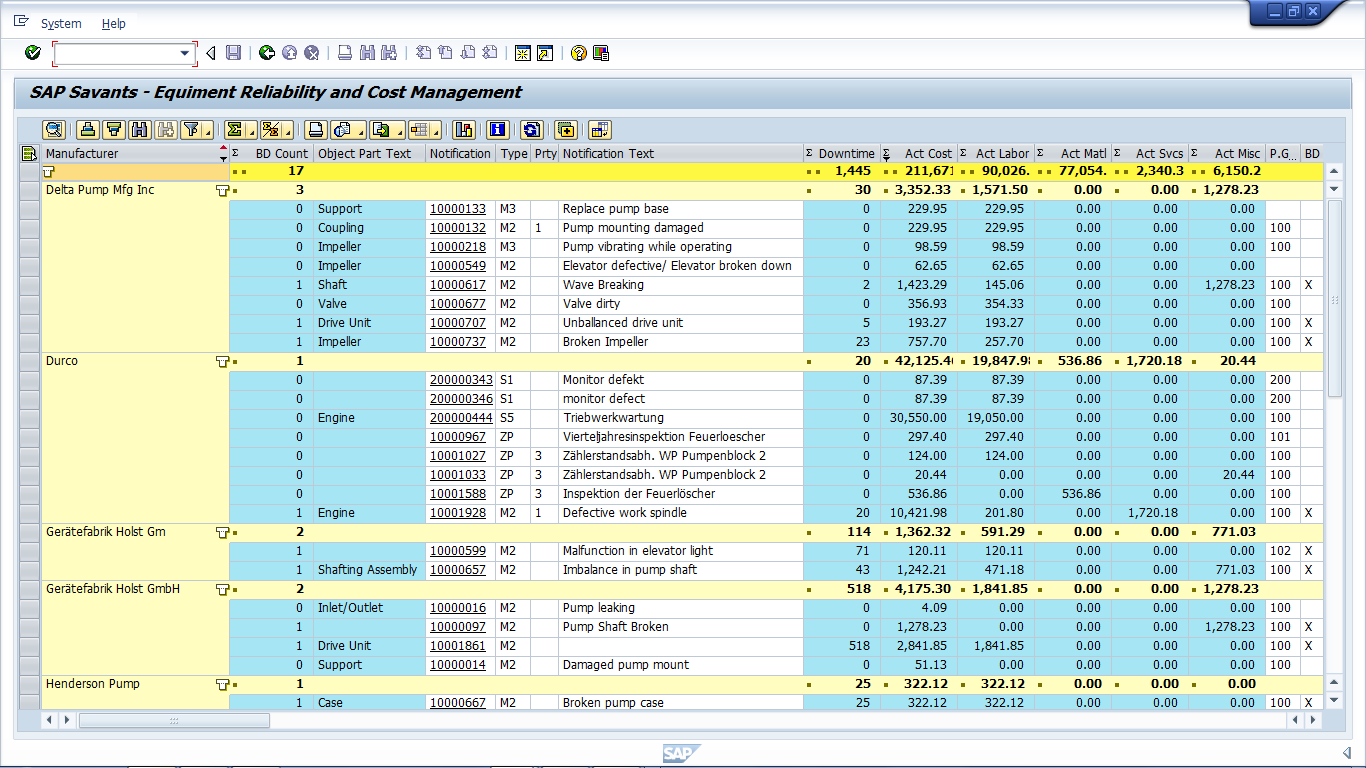Open the Subtotals dropdown arrow
The image size is (1366, 768).
288,130
